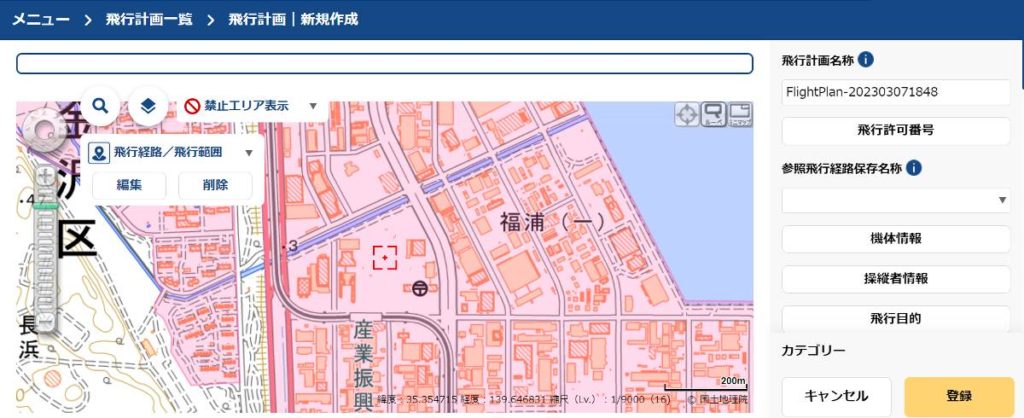
Task: Click the mini-map icon in the map corner
Action: (739, 114)
